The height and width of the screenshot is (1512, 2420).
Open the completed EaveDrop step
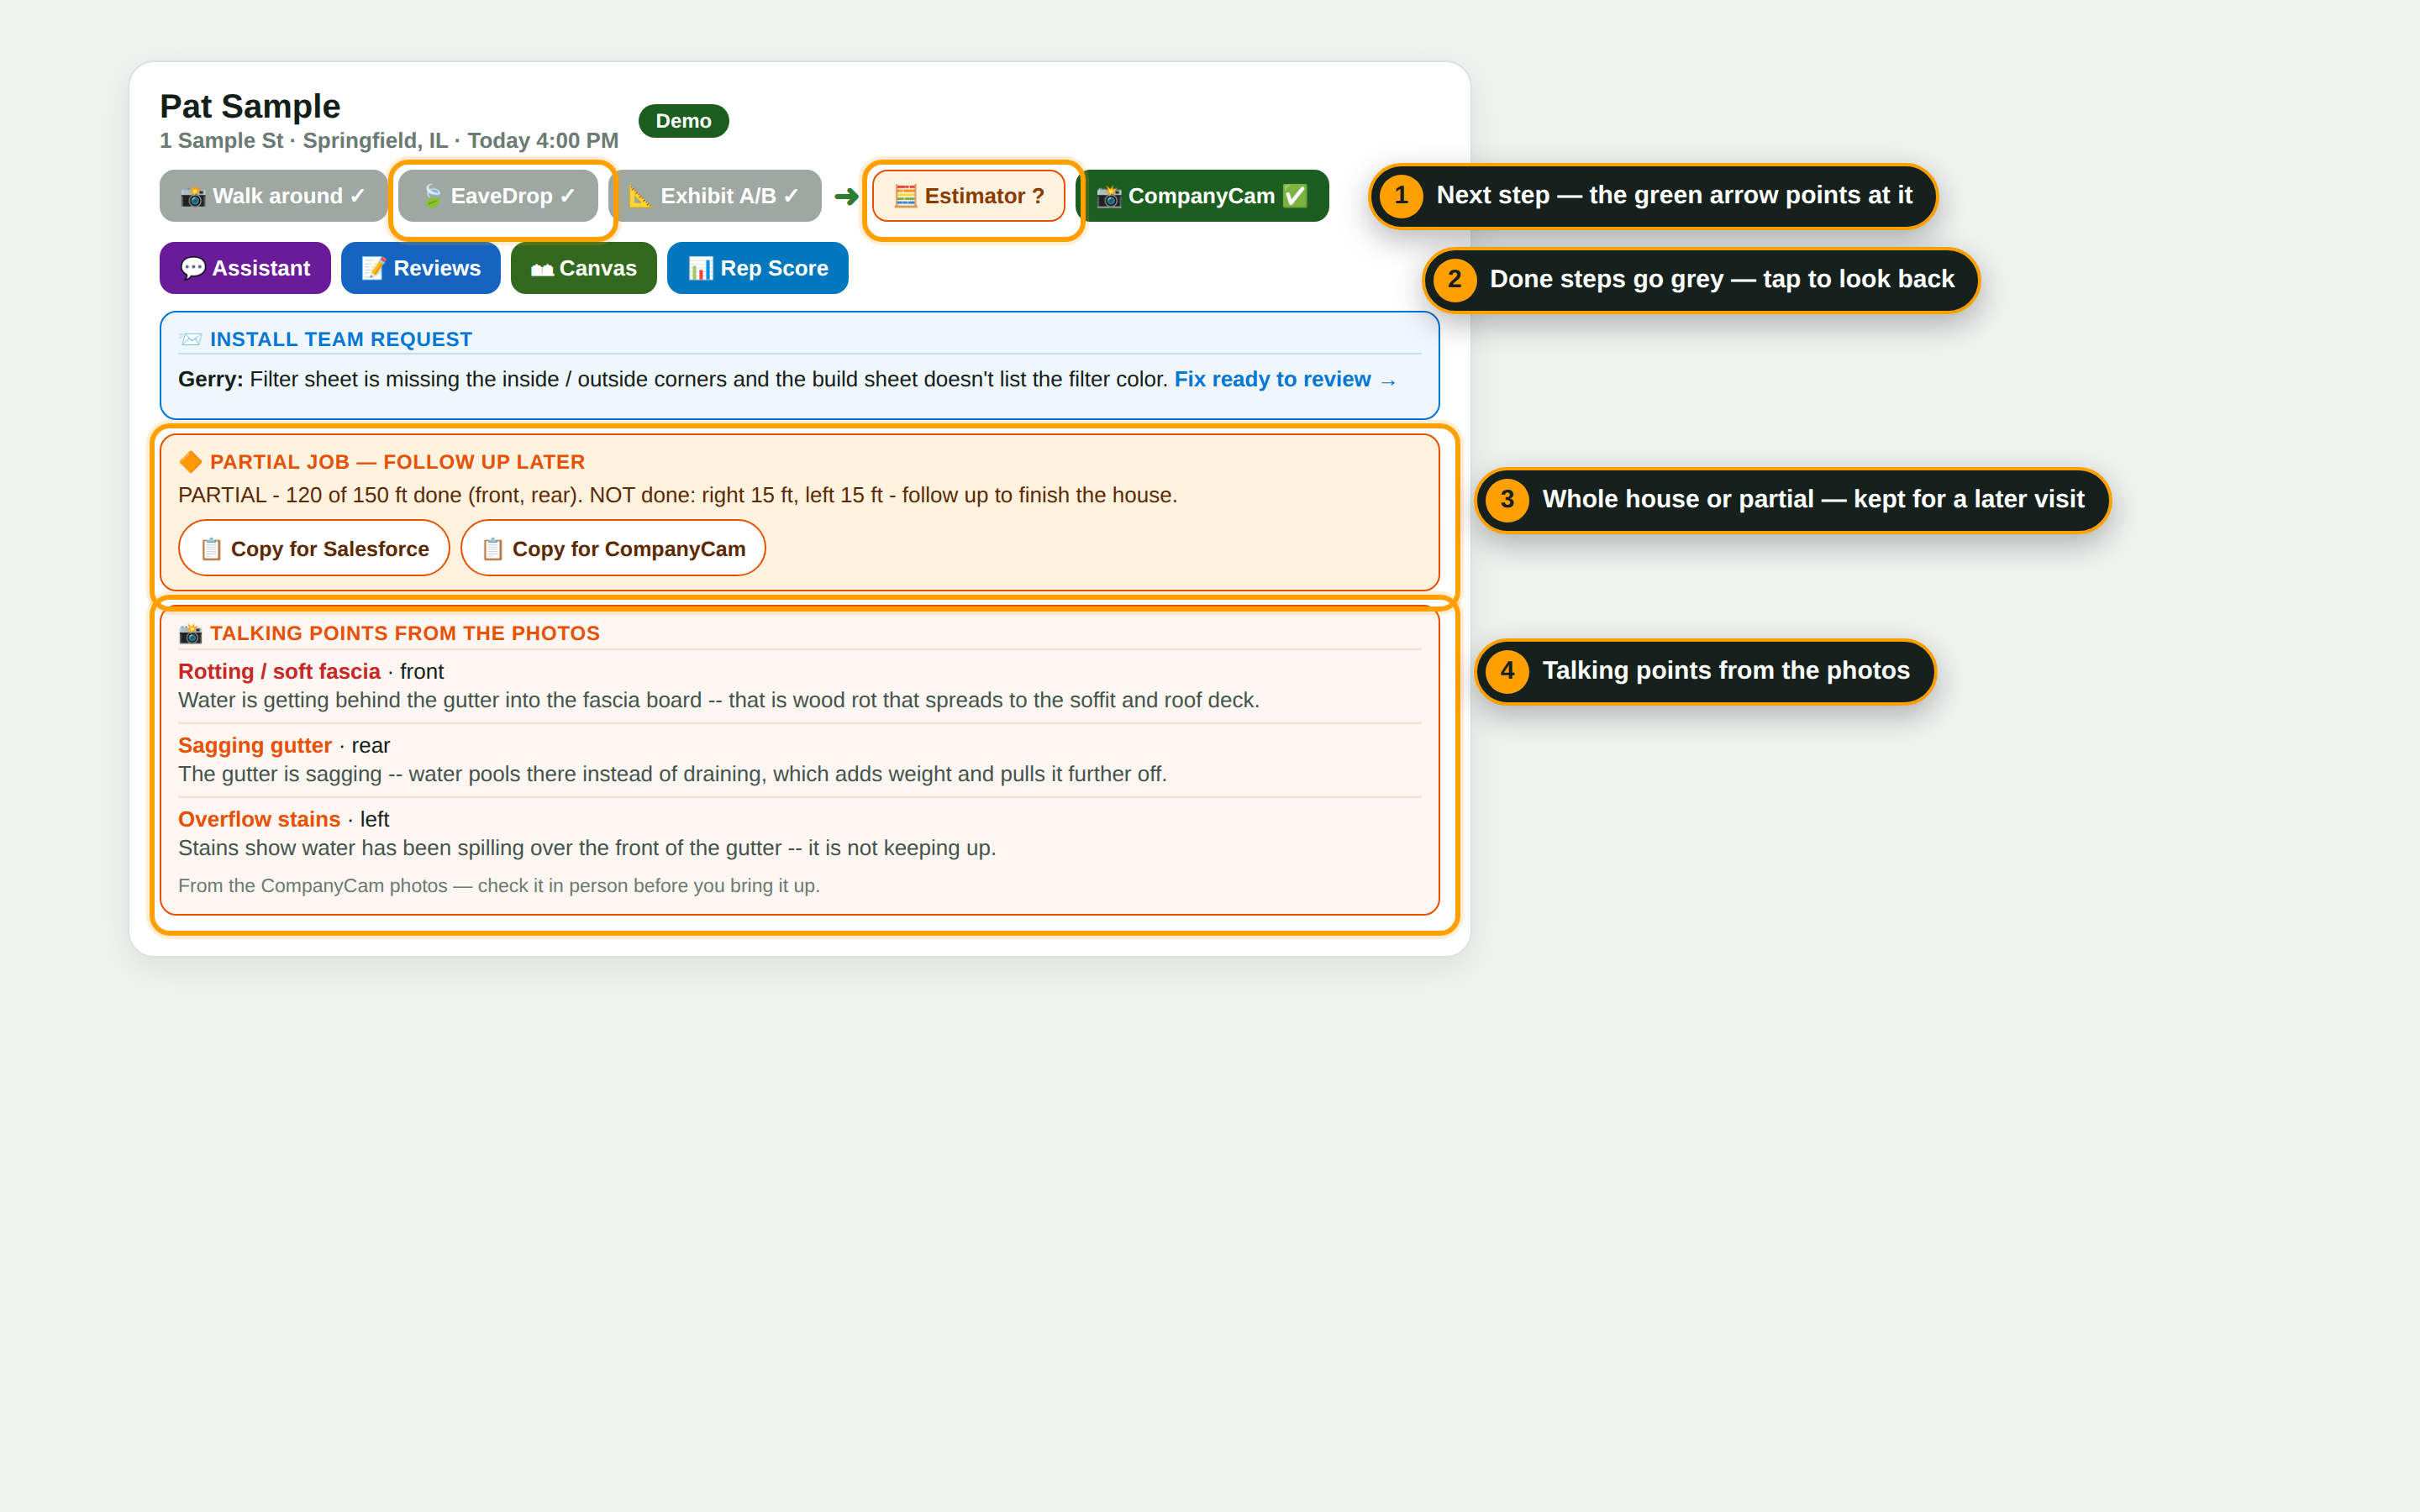[x=498, y=196]
